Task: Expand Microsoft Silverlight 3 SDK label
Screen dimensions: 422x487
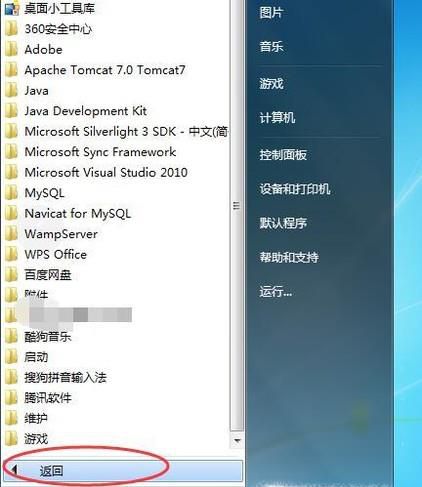Action: [x=126, y=131]
